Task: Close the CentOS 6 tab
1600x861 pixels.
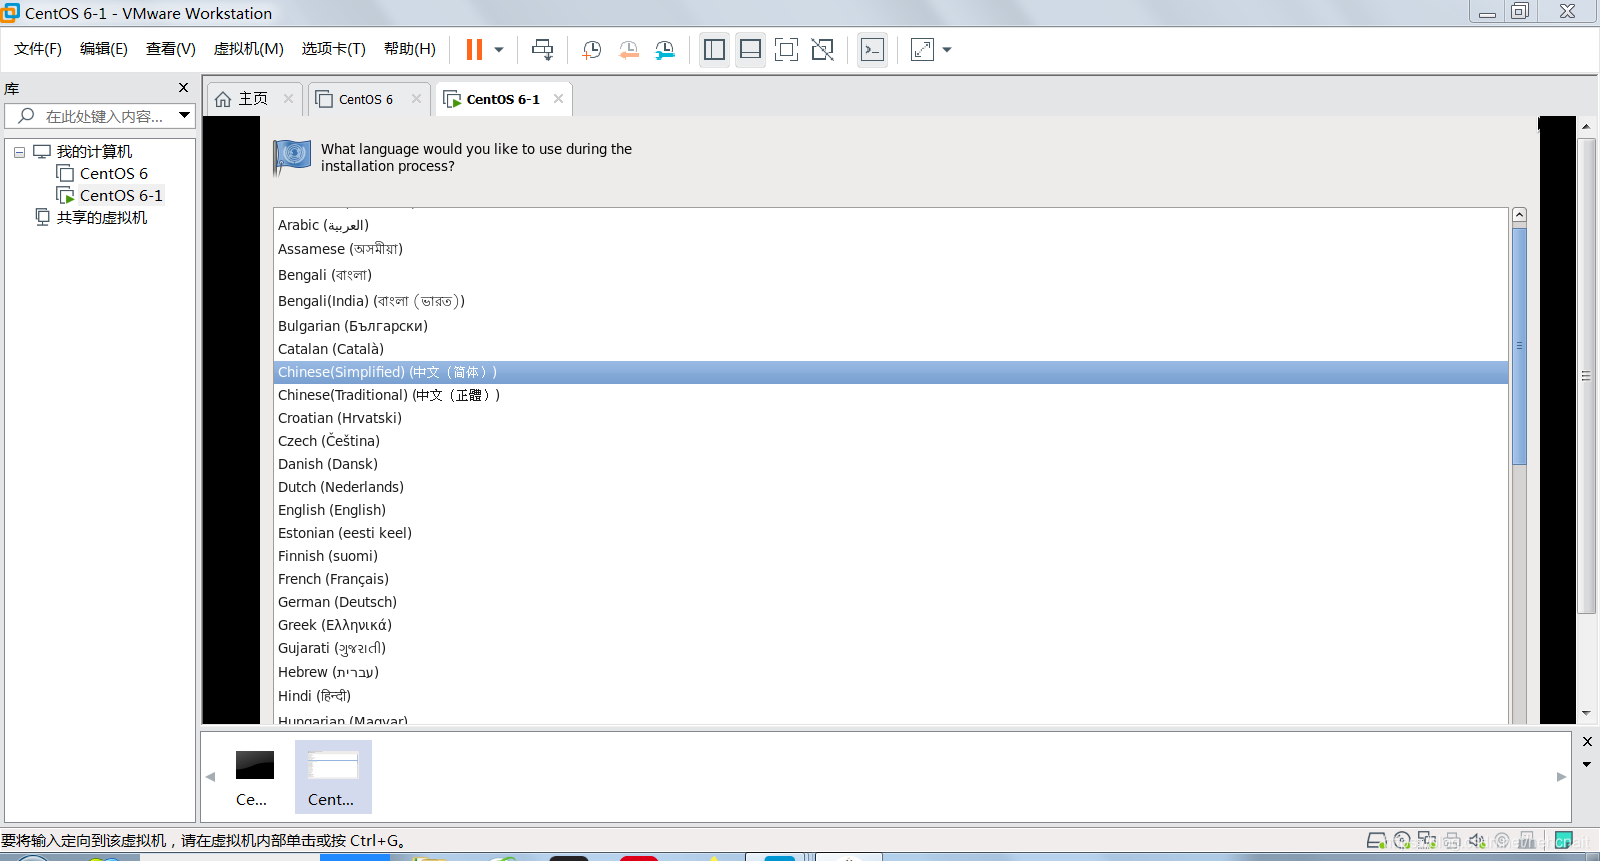Action: [416, 99]
